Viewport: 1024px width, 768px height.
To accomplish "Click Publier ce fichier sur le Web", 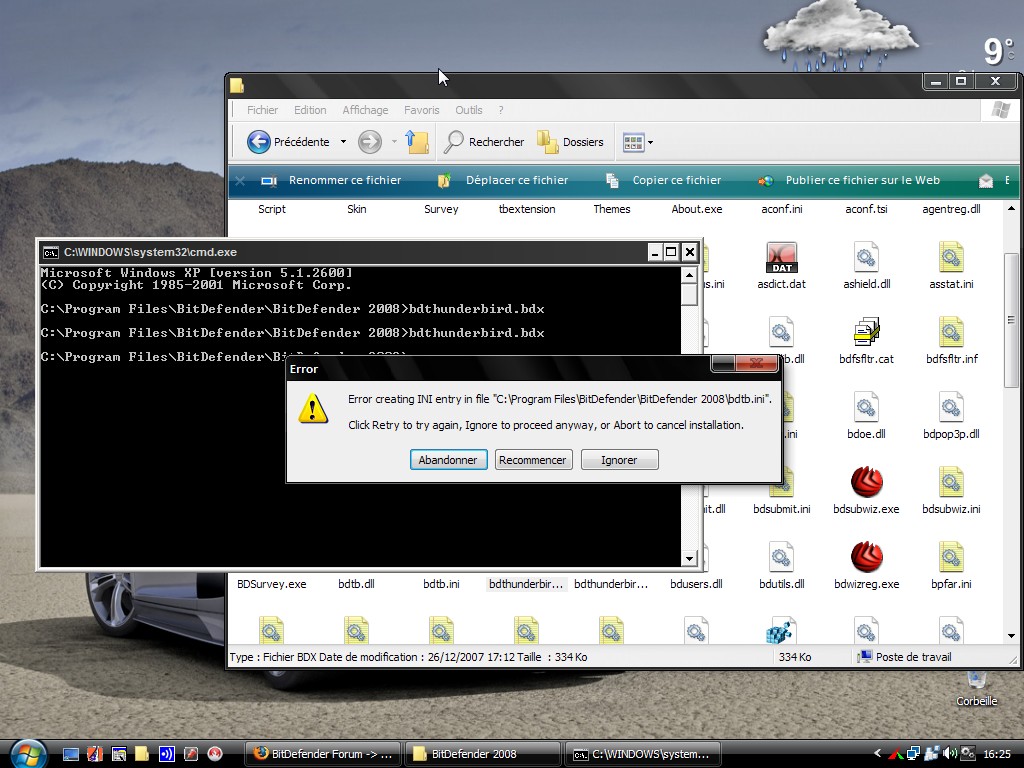I will pyautogui.click(x=863, y=180).
